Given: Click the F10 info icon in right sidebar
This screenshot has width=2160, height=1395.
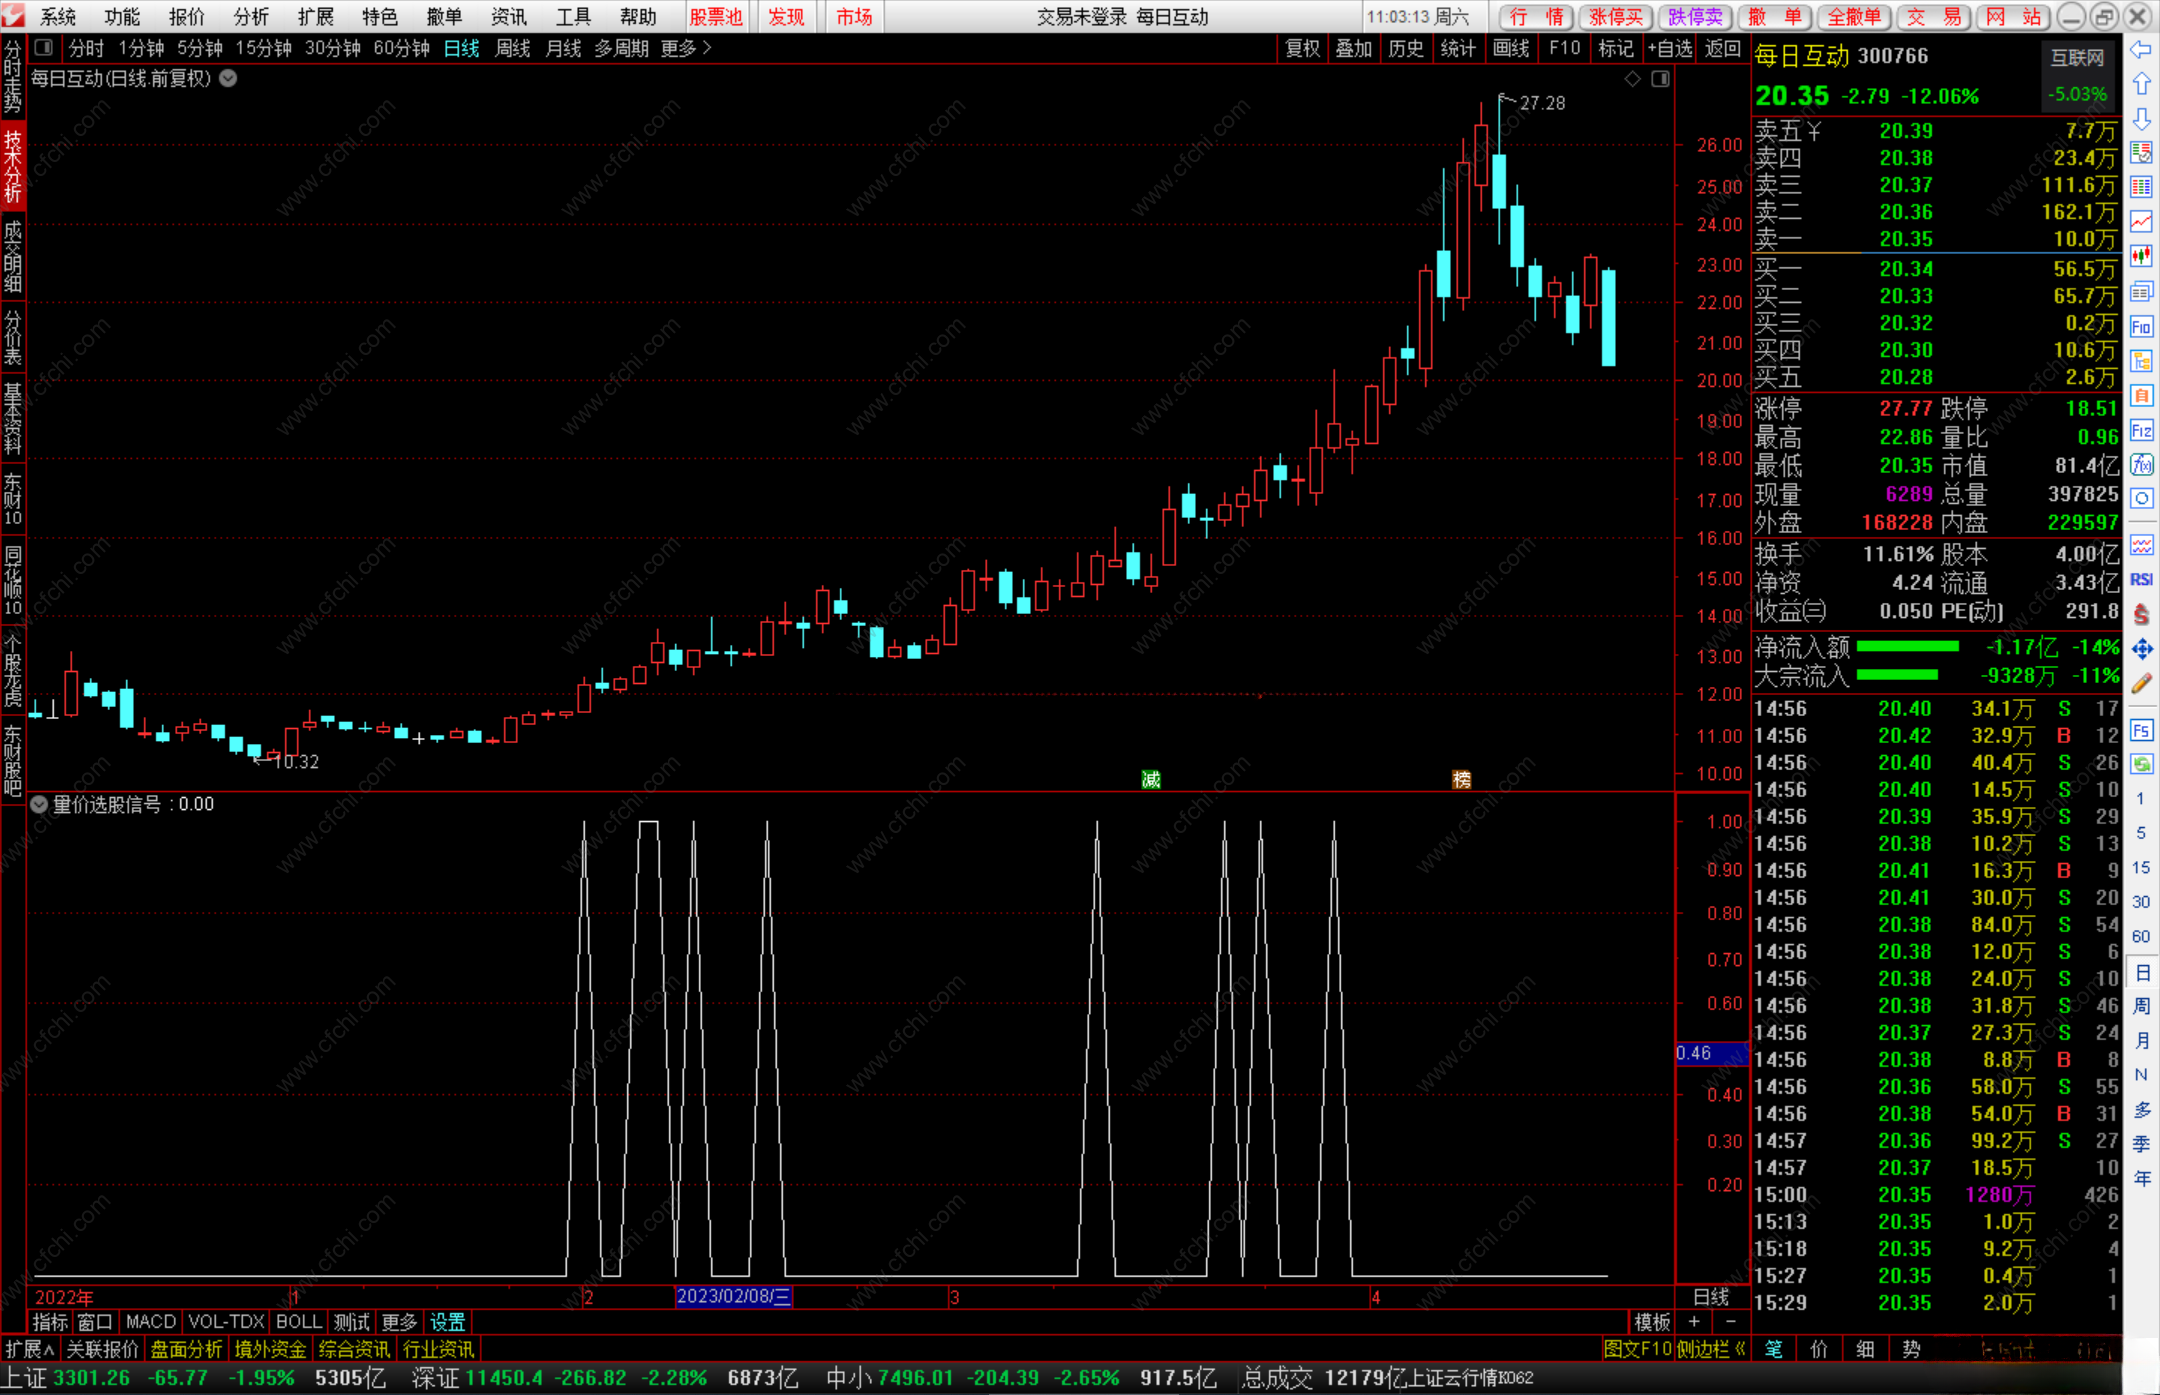Looking at the screenshot, I should tap(2141, 327).
